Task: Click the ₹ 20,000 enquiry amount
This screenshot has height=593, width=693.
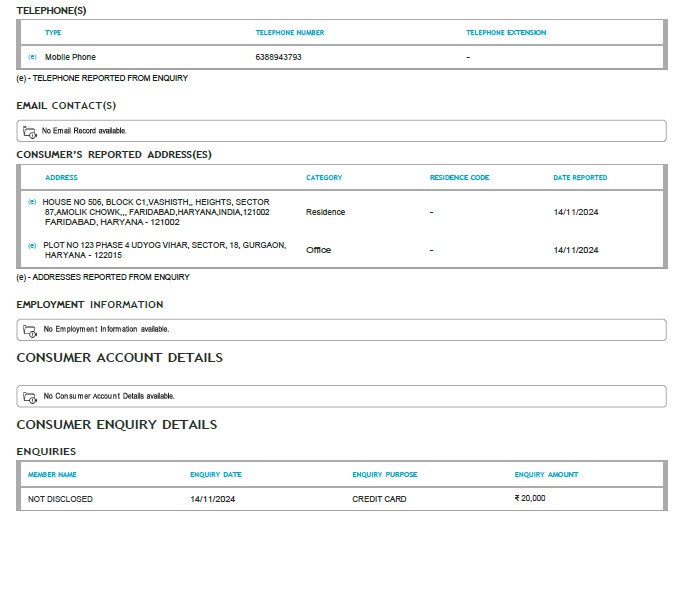Action: [x=530, y=498]
